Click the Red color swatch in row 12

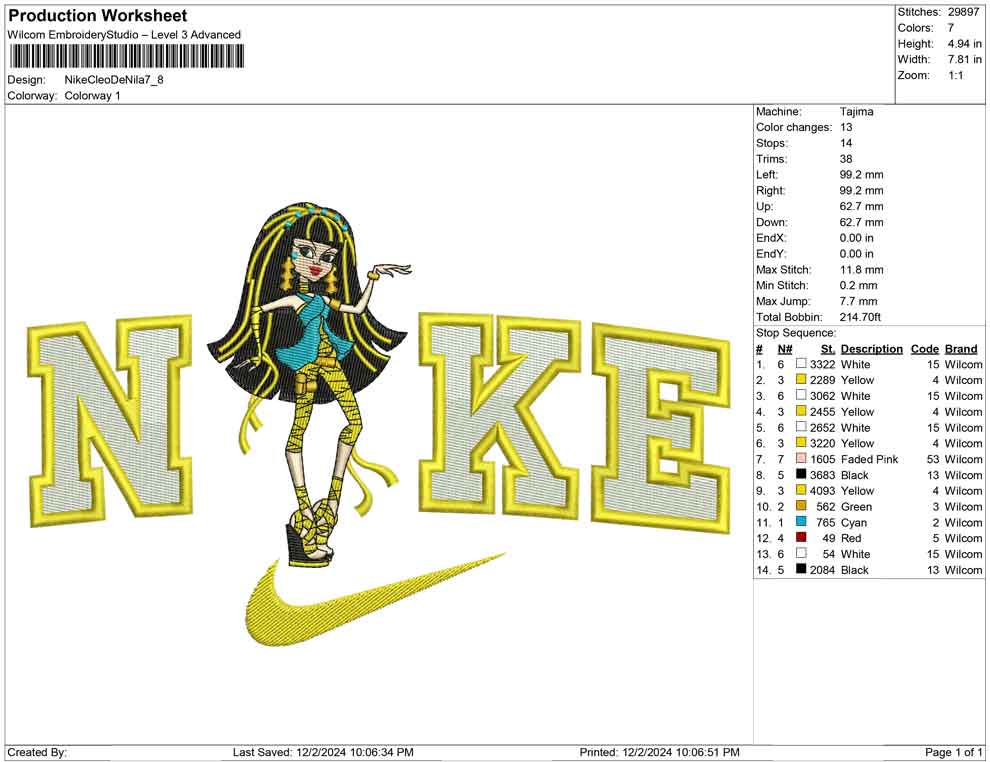pyautogui.click(x=801, y=538)
